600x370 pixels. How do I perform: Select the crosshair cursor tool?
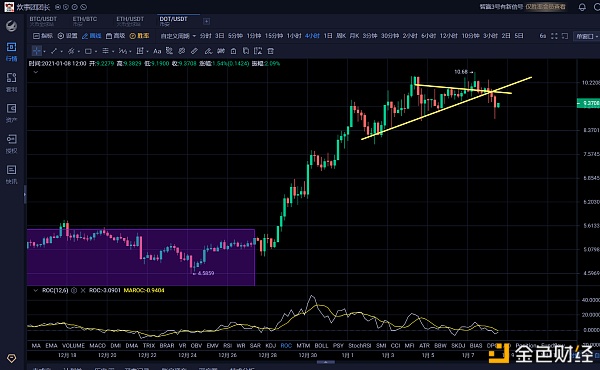(x=37, y=51)
